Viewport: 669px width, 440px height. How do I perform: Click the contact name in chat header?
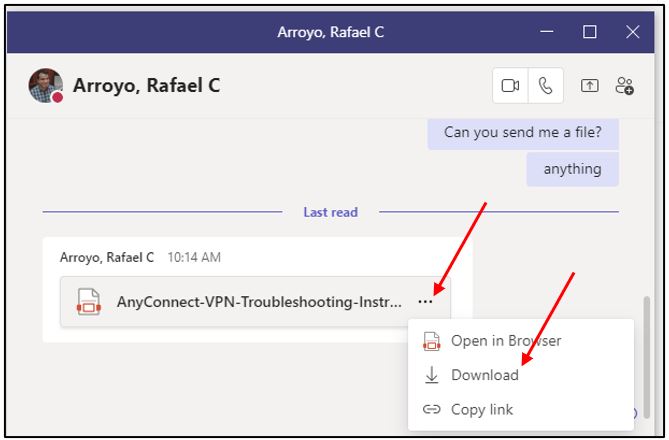145,86
